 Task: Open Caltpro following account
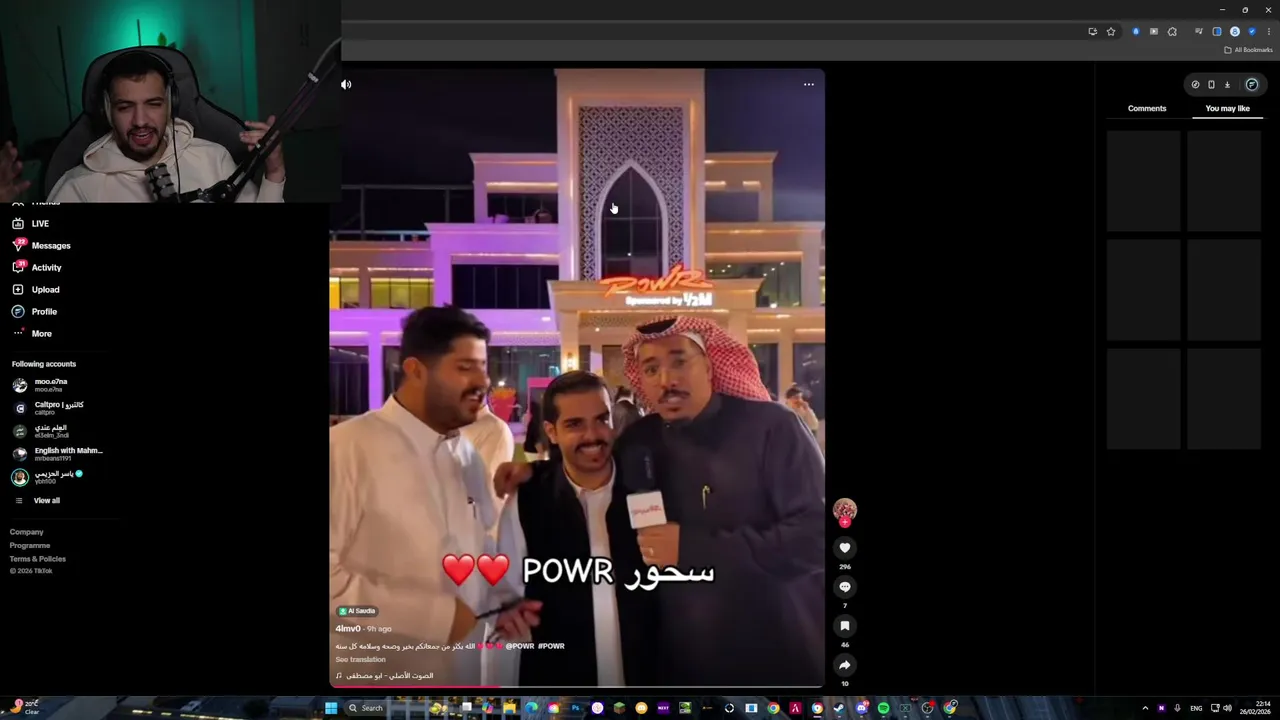(47, 408)
